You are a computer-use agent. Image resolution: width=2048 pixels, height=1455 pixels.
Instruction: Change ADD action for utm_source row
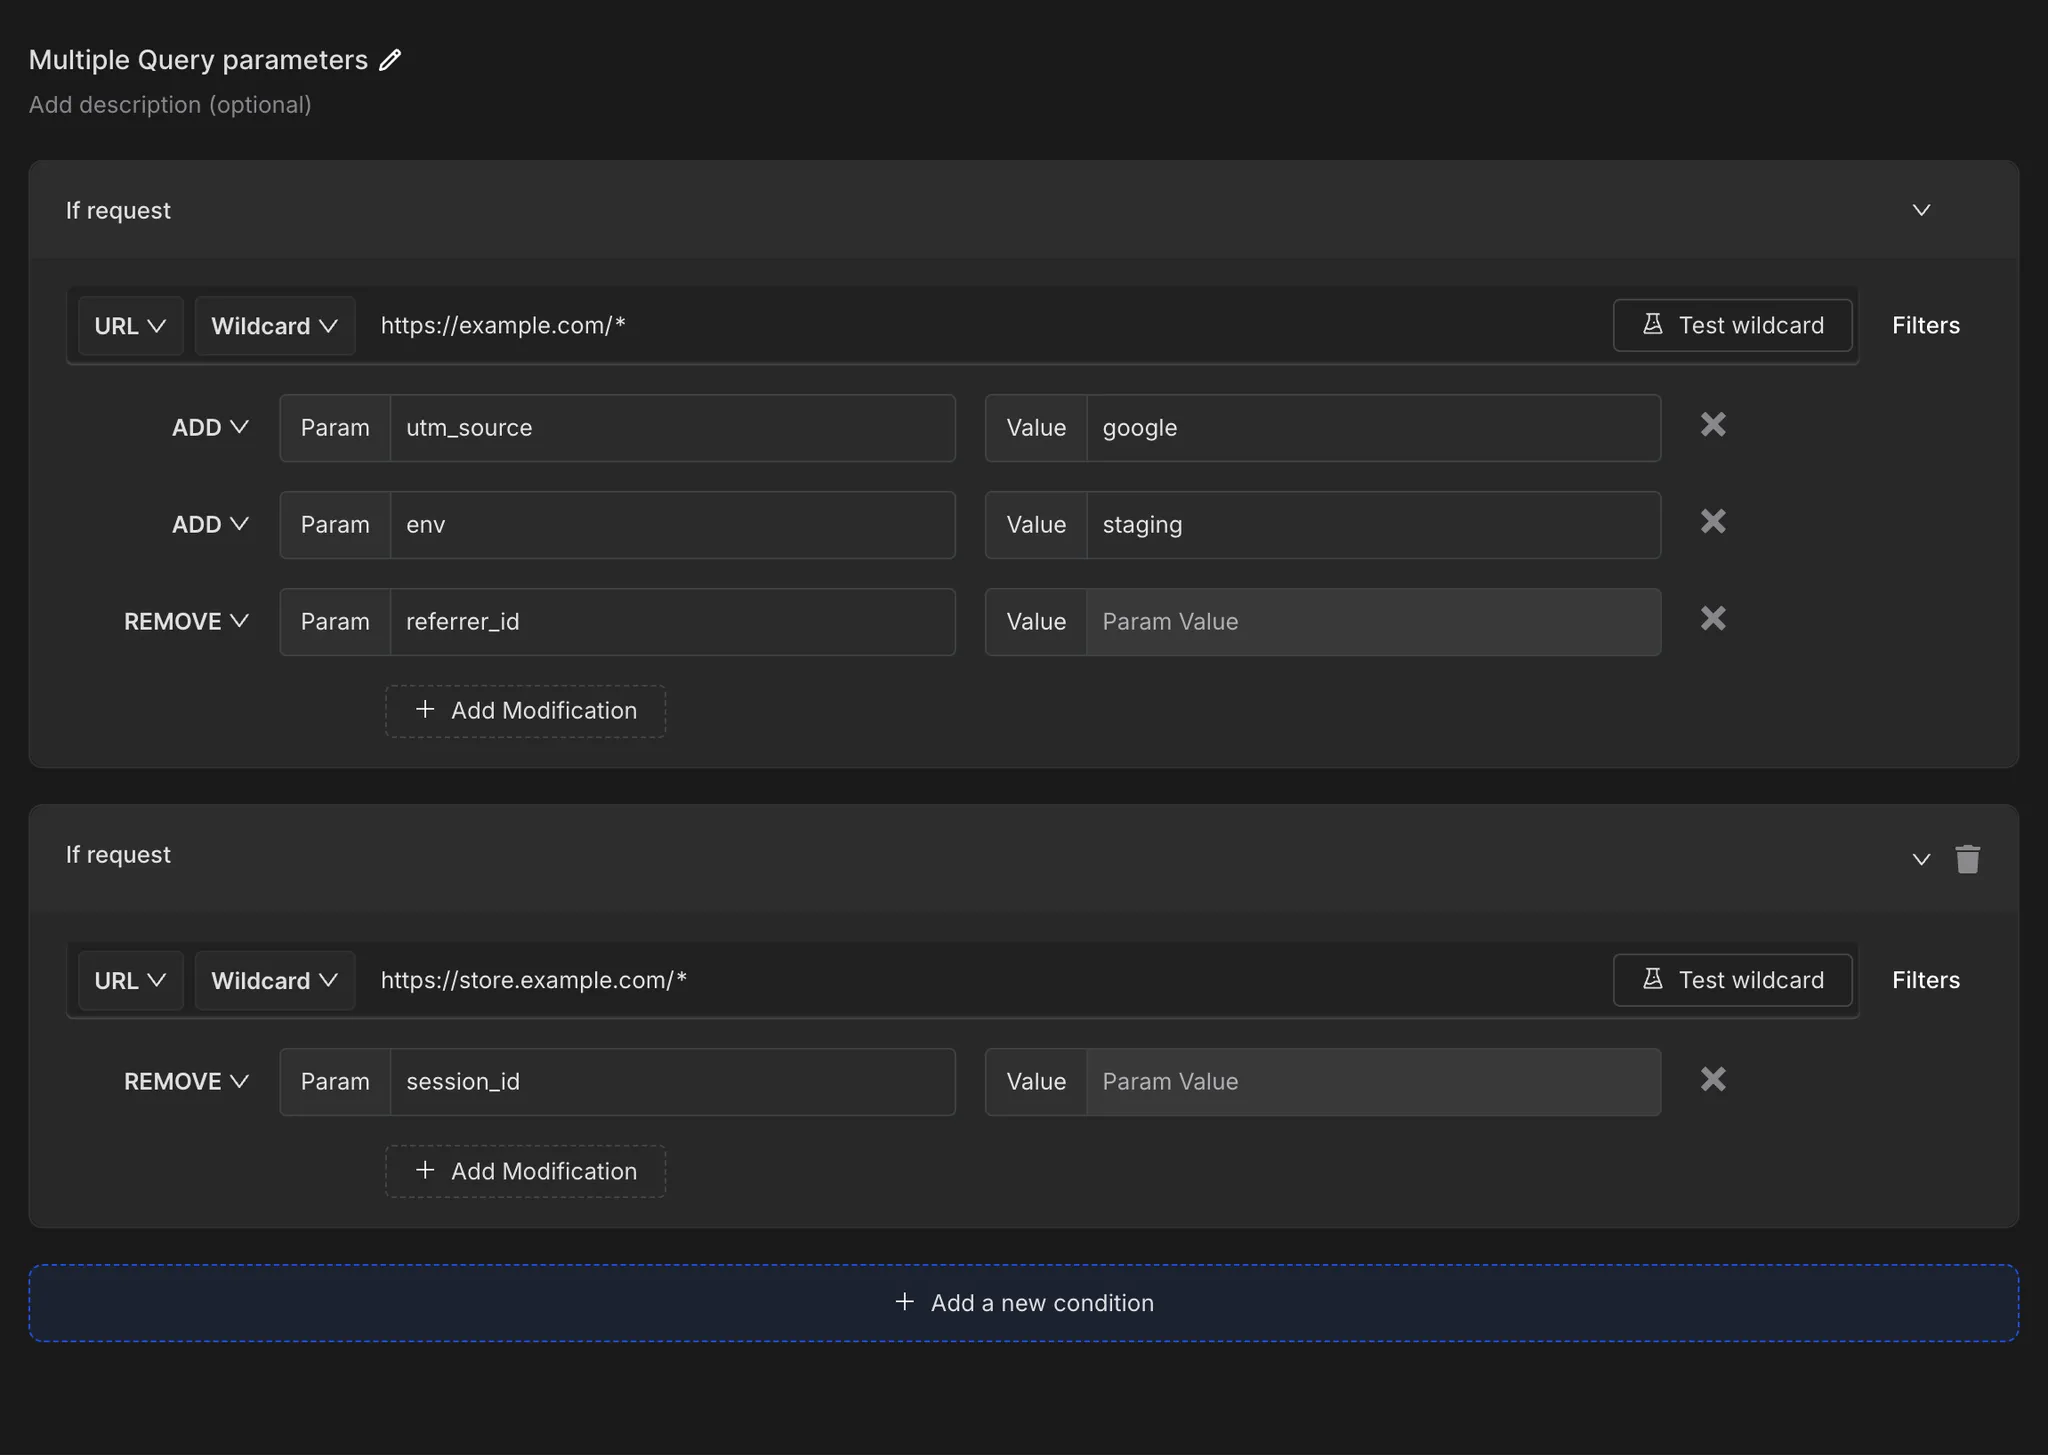(210, 428)
